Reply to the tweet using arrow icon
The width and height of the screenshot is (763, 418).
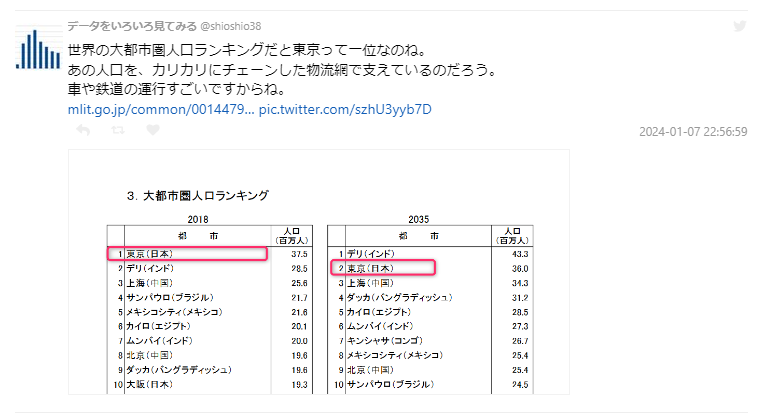tap(83, 130)
